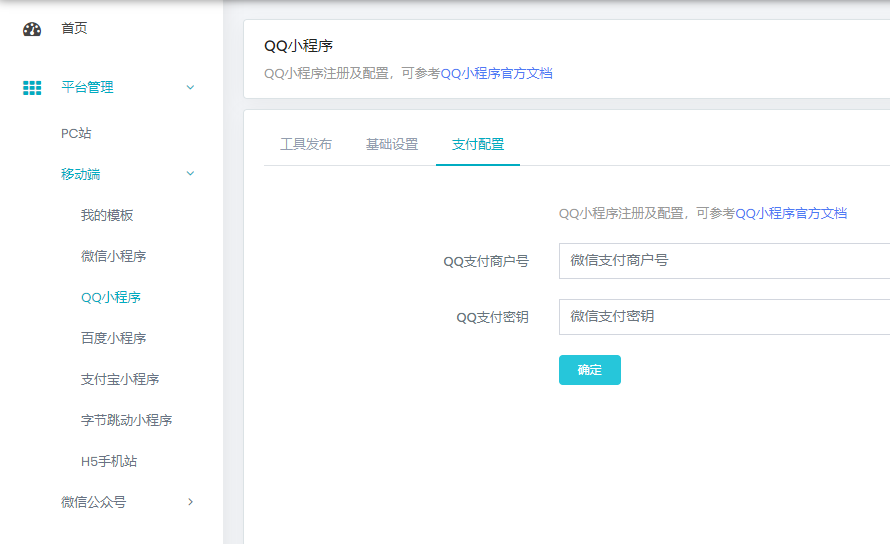Image resolution: width=890 pixels, height=544 pixels.
Task: Open 支付宝小程序 in sidebar
Action: [x=120, y=379]
